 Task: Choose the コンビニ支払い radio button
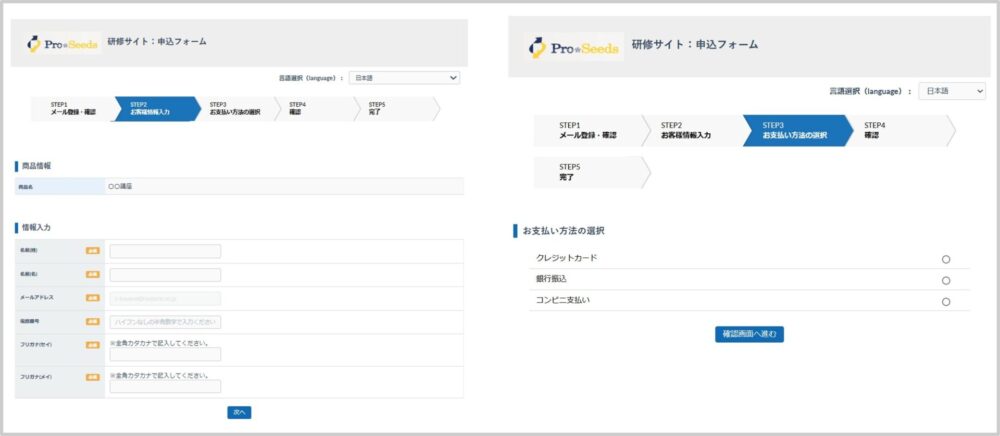point(945,301)
